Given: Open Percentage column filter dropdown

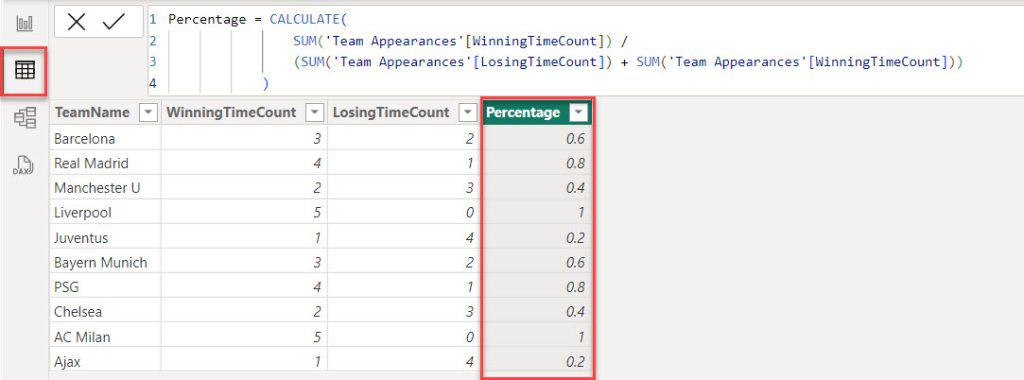Looking at the screenshot, I should coord(579,113).
